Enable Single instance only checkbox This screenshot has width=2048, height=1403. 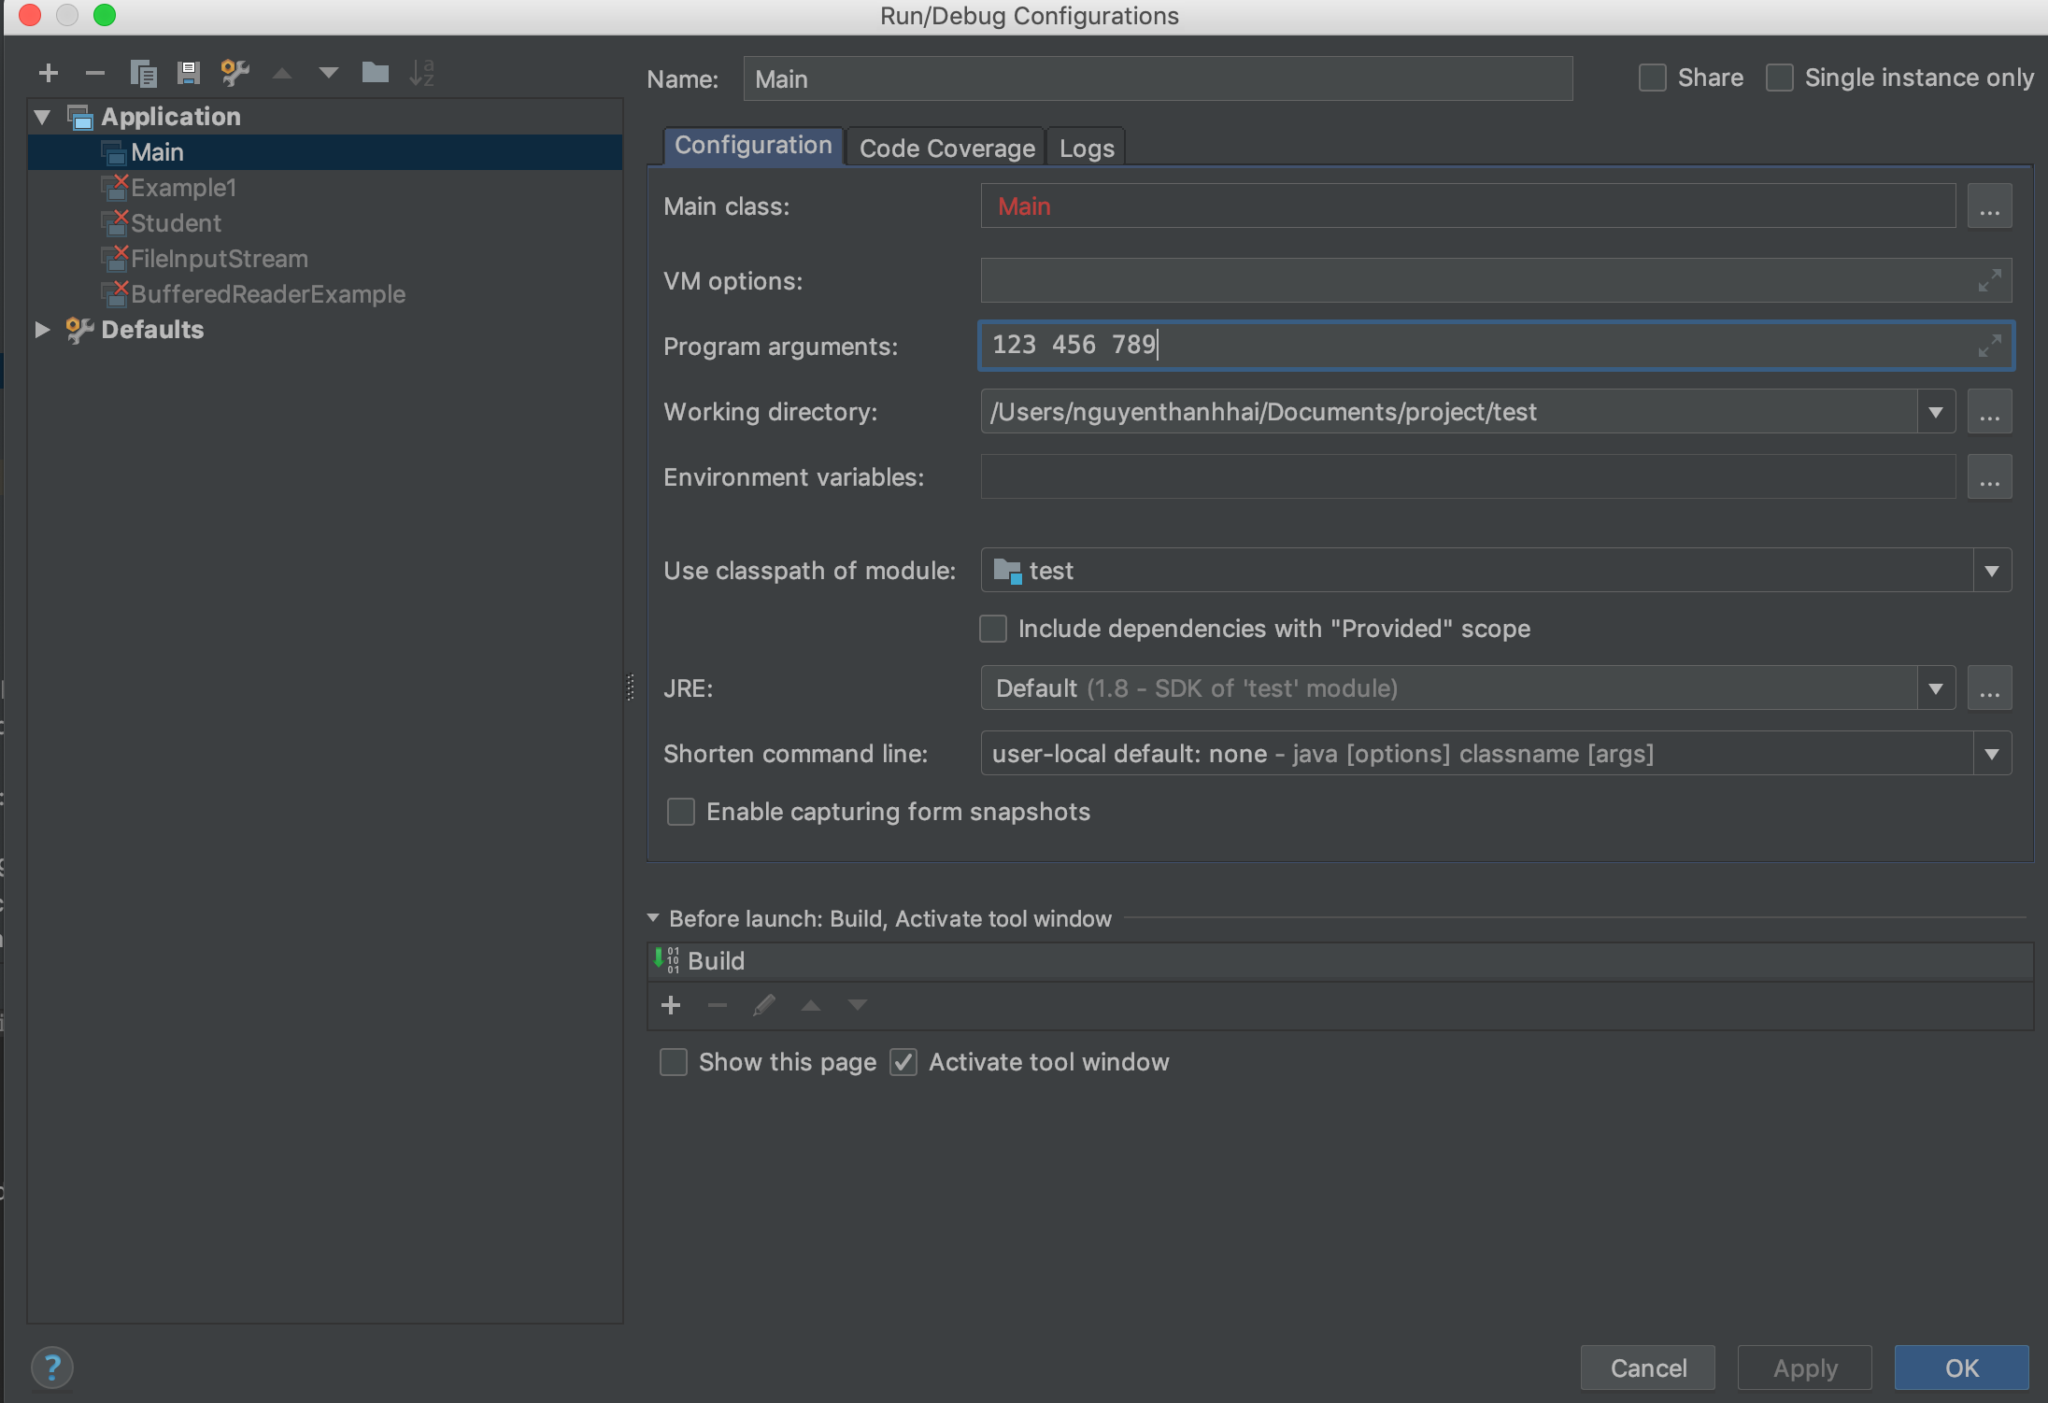point(1780,78)
